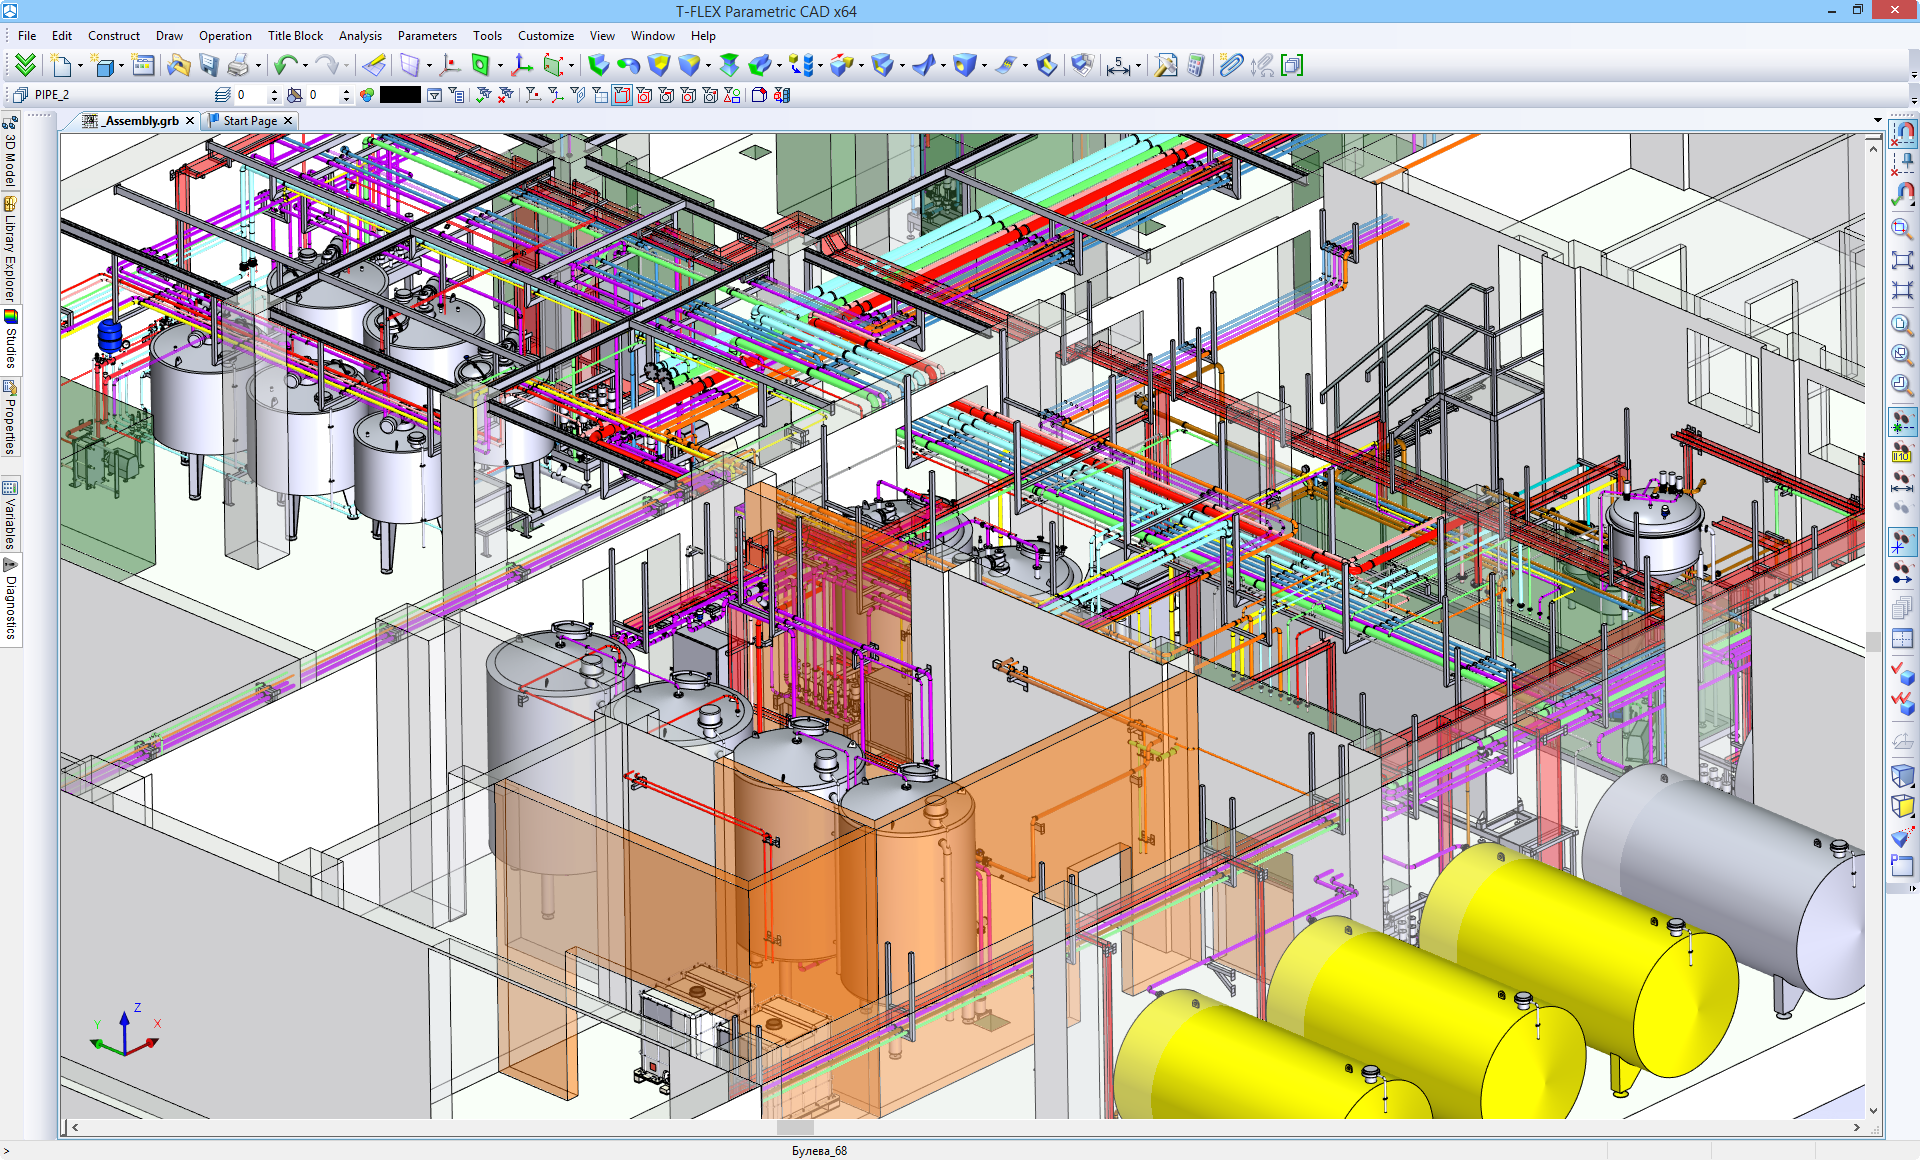
Task: Open the Analysis menu
Action: 360,36
